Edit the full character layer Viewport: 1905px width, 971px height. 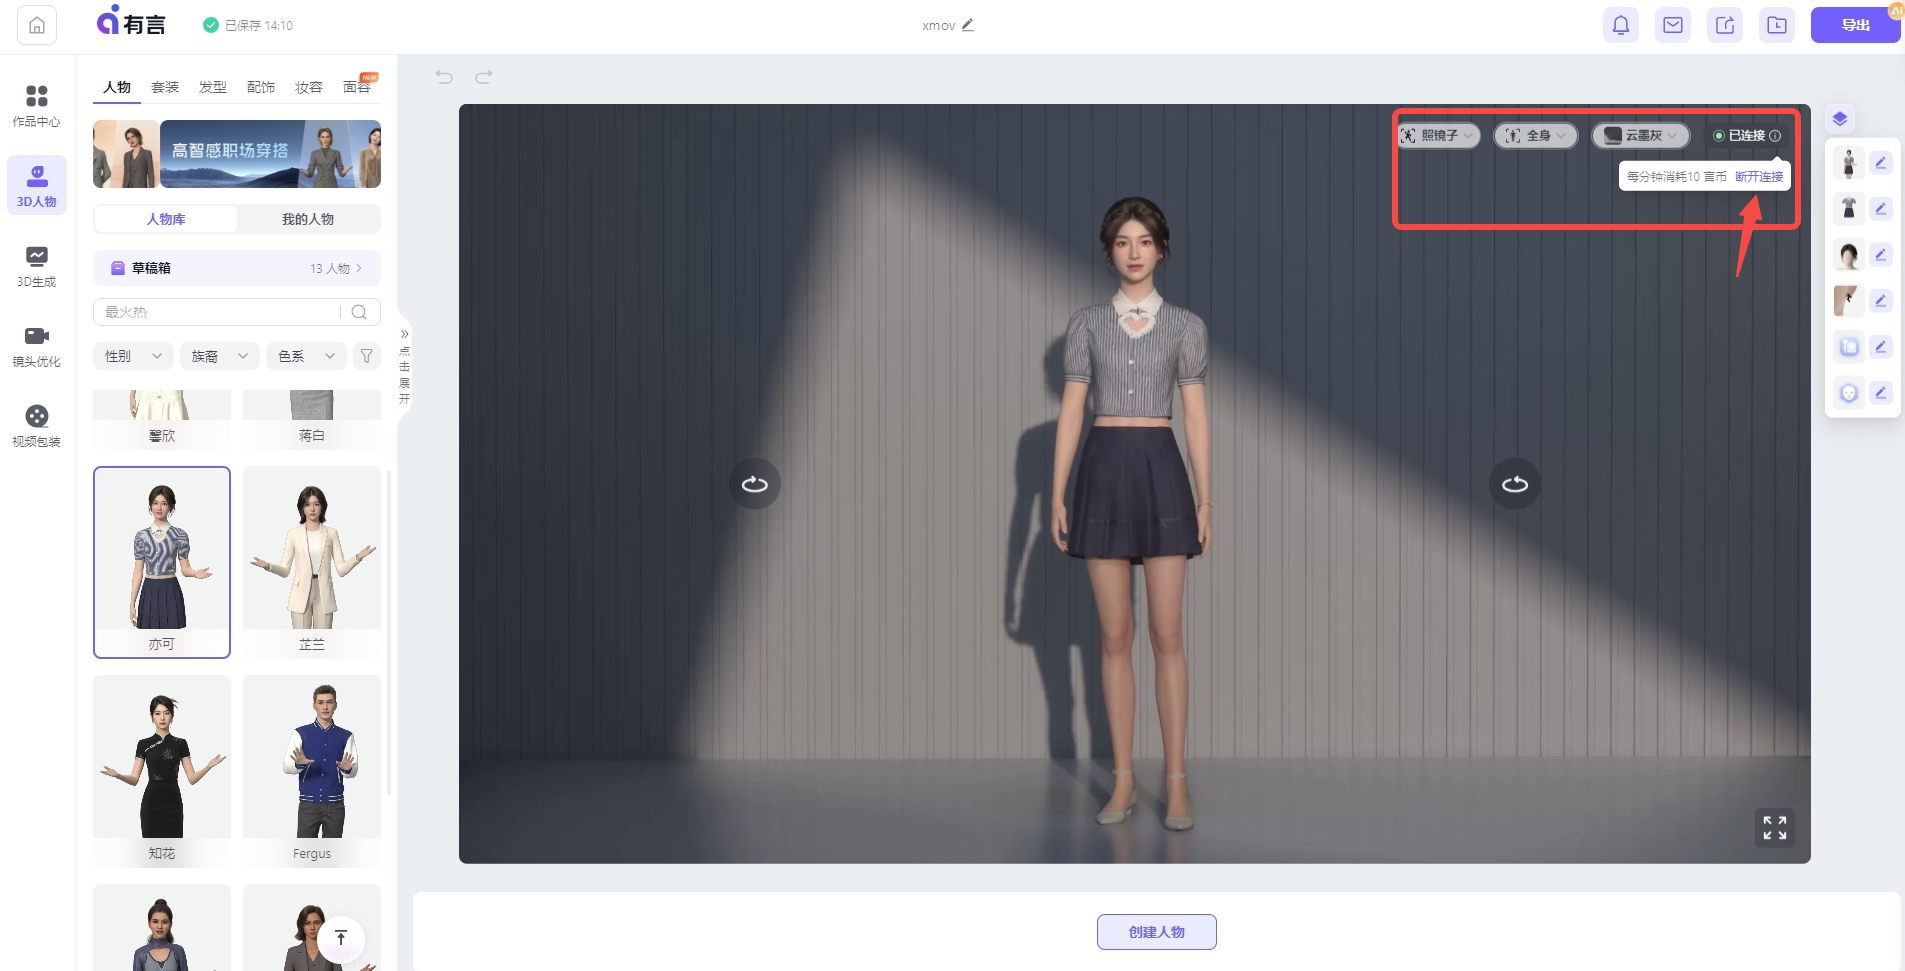[x=1881, y=163]
